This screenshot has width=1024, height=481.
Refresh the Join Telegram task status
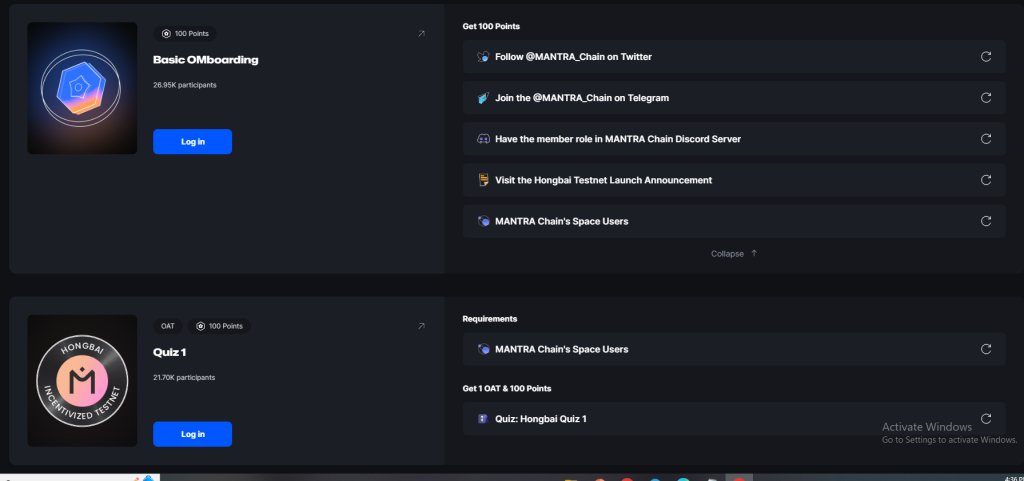tap(986, 98)
